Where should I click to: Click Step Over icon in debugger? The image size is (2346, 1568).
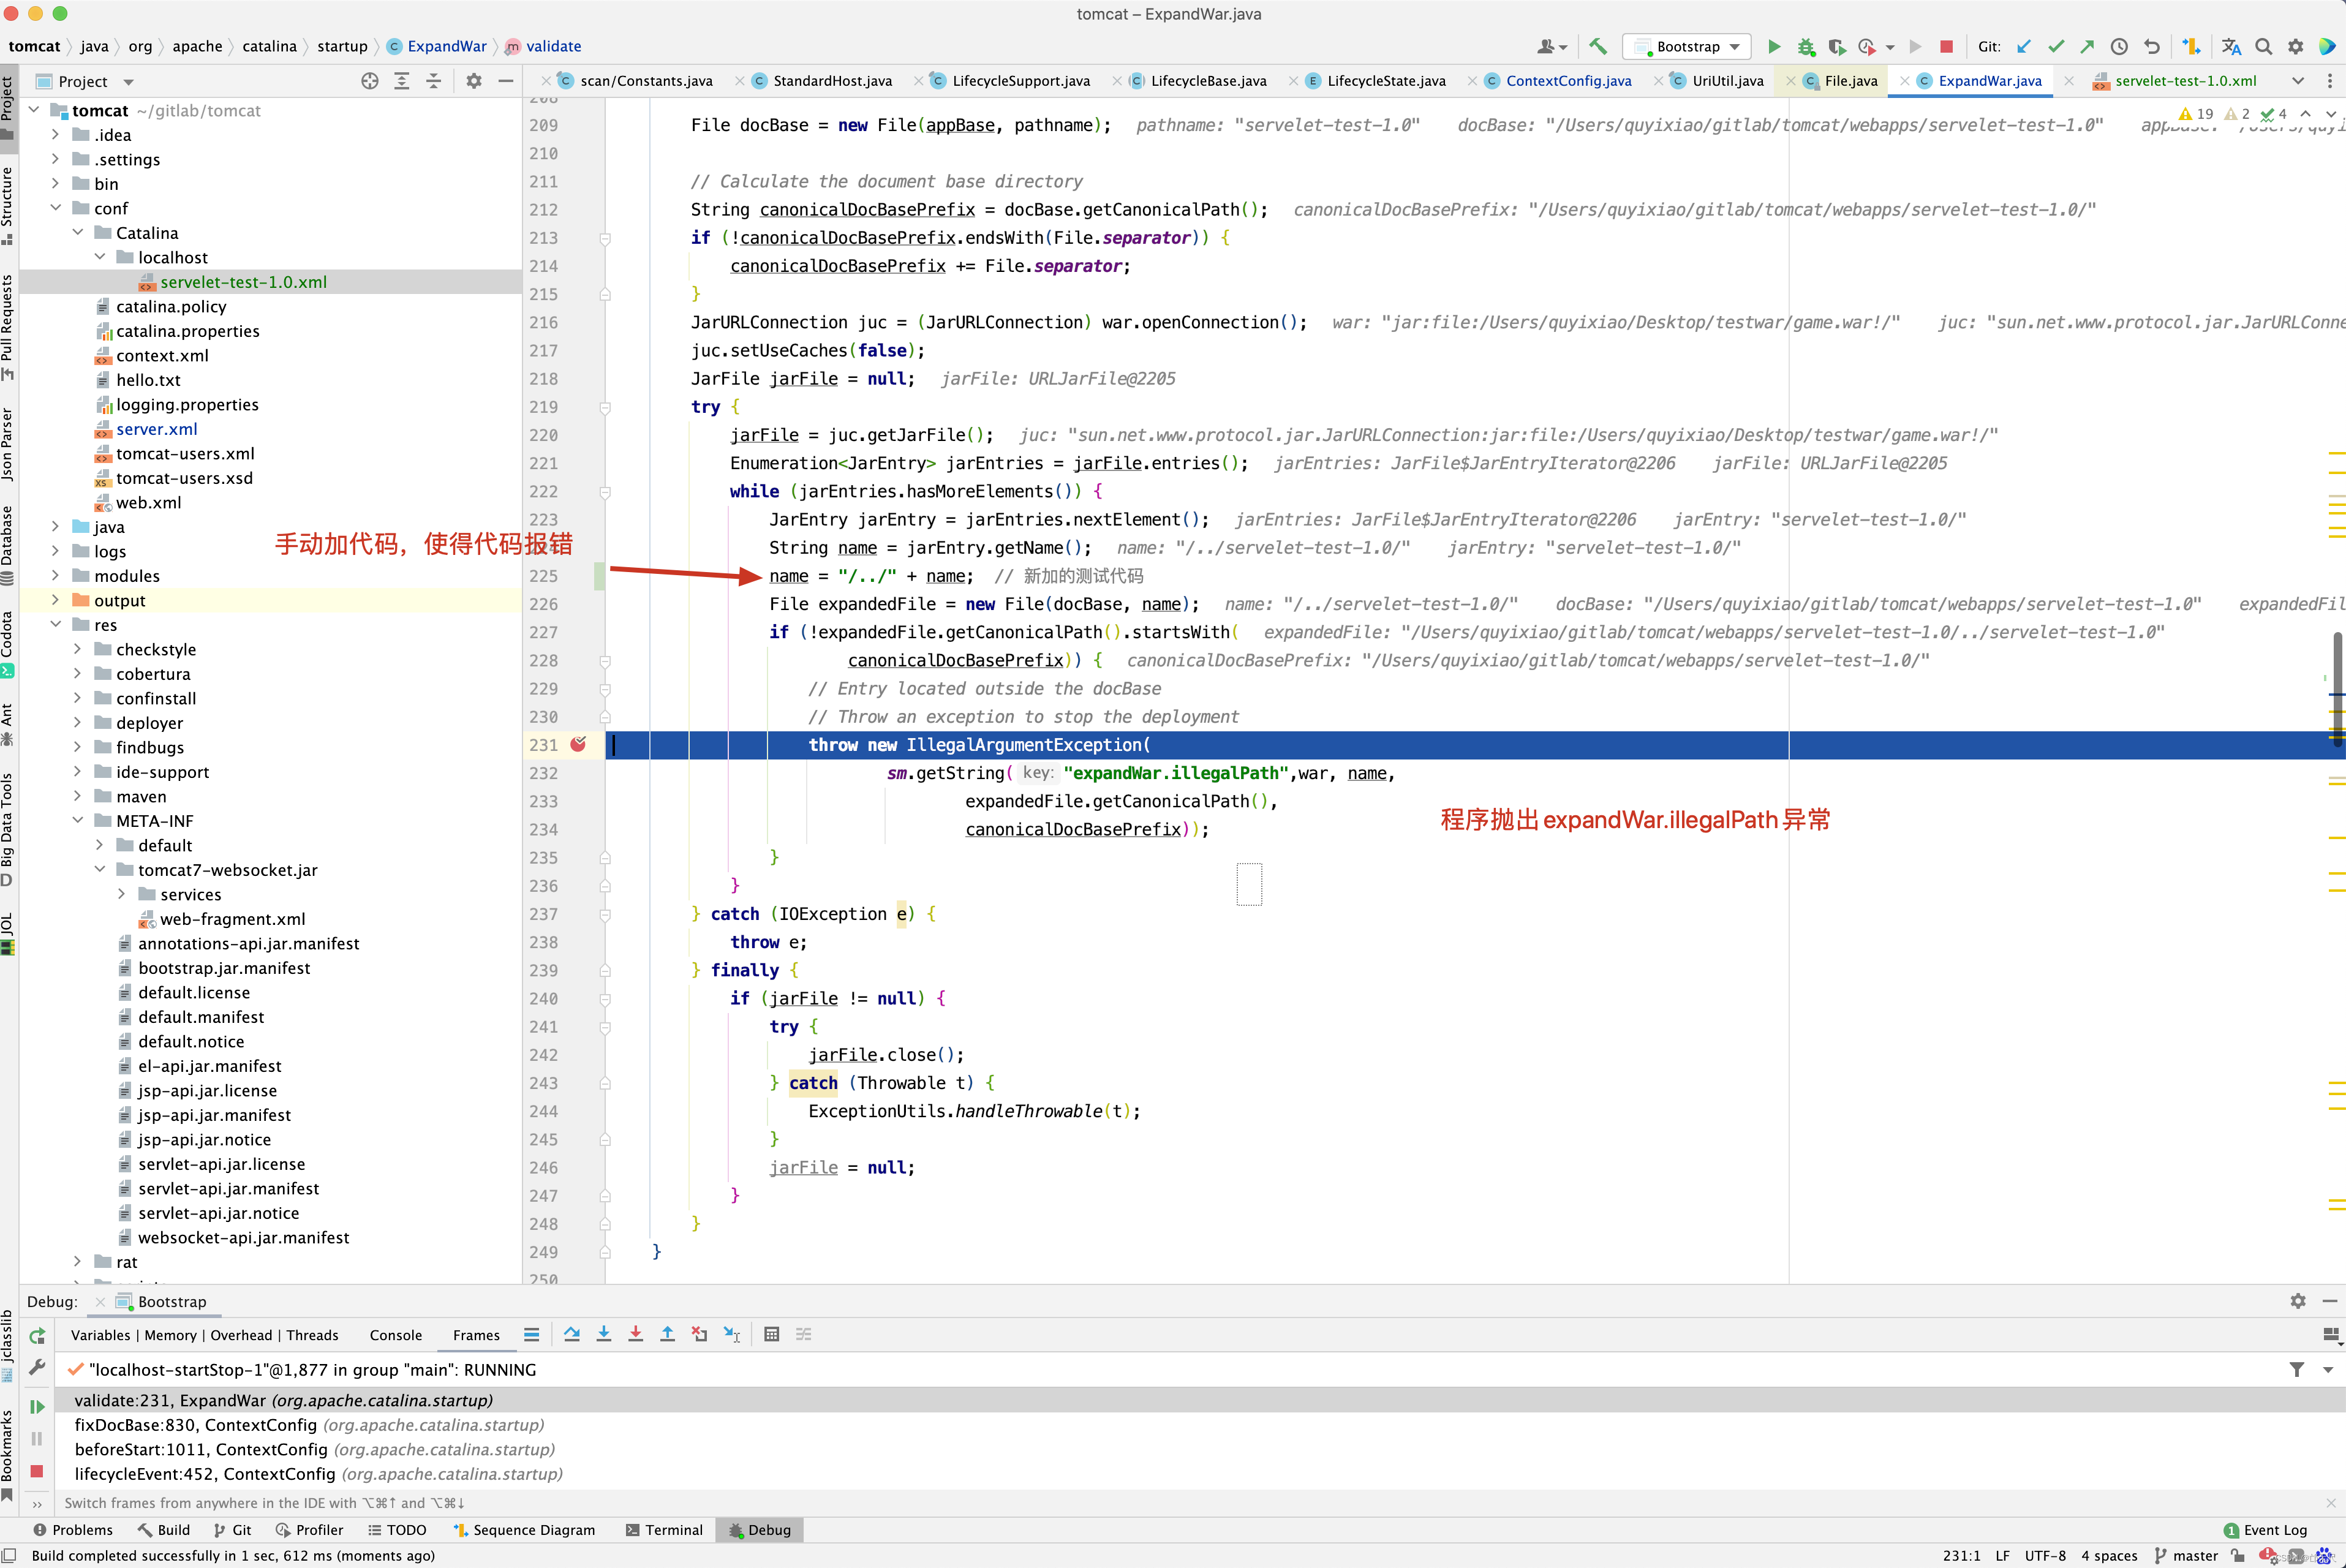[x=572, y=1334]
